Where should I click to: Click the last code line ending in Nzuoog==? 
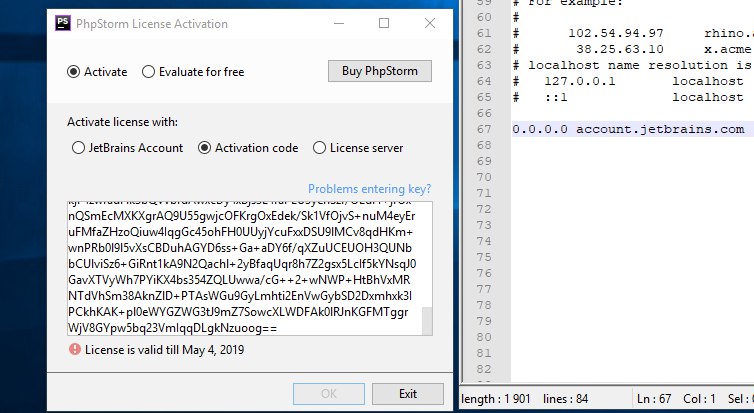point(173,328)
